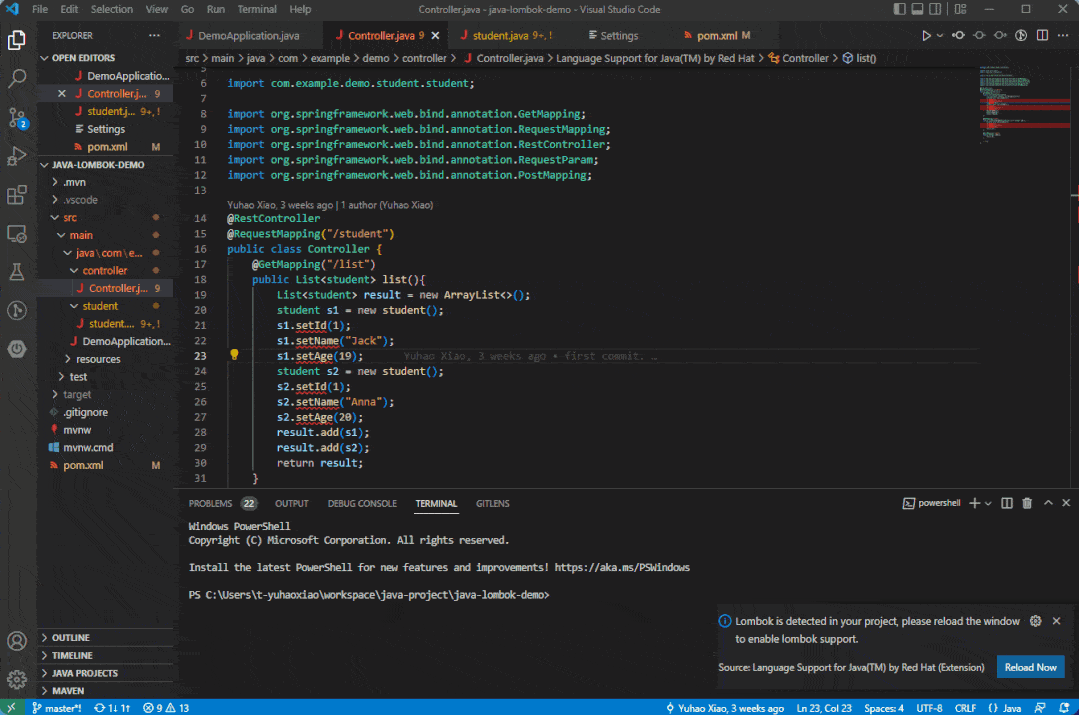The image size is (1079, 715).
Task: Open the Source Control view
Action: (17, 117)
